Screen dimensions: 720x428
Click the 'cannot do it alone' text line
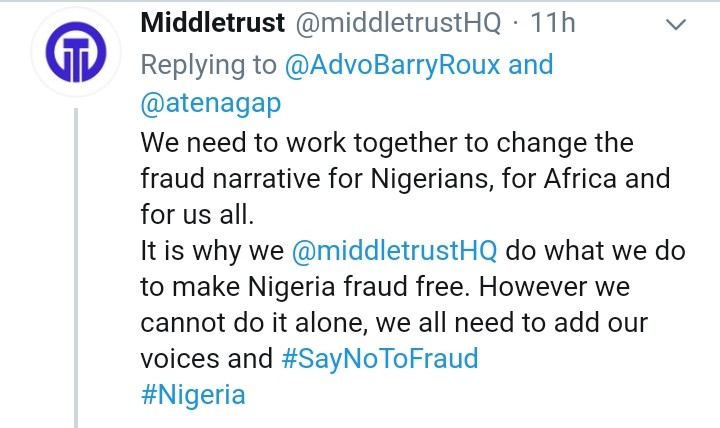click(394, 323)
